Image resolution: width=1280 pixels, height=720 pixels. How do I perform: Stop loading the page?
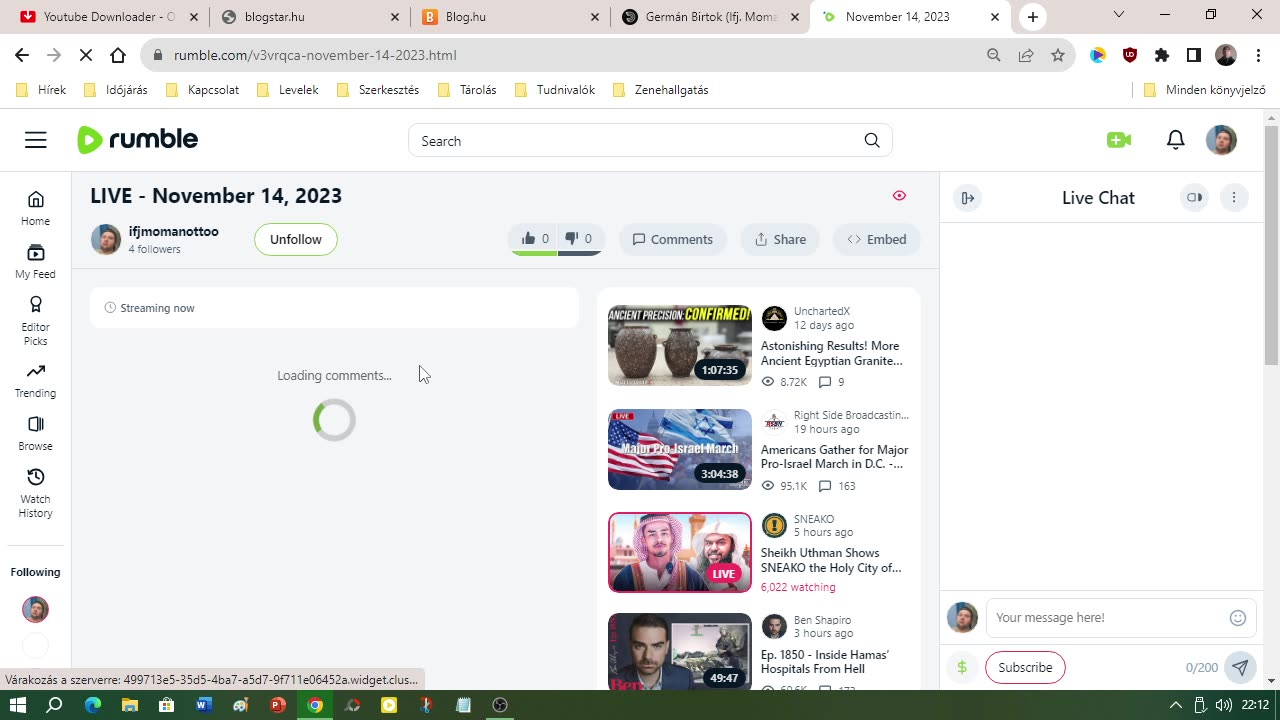85,56
